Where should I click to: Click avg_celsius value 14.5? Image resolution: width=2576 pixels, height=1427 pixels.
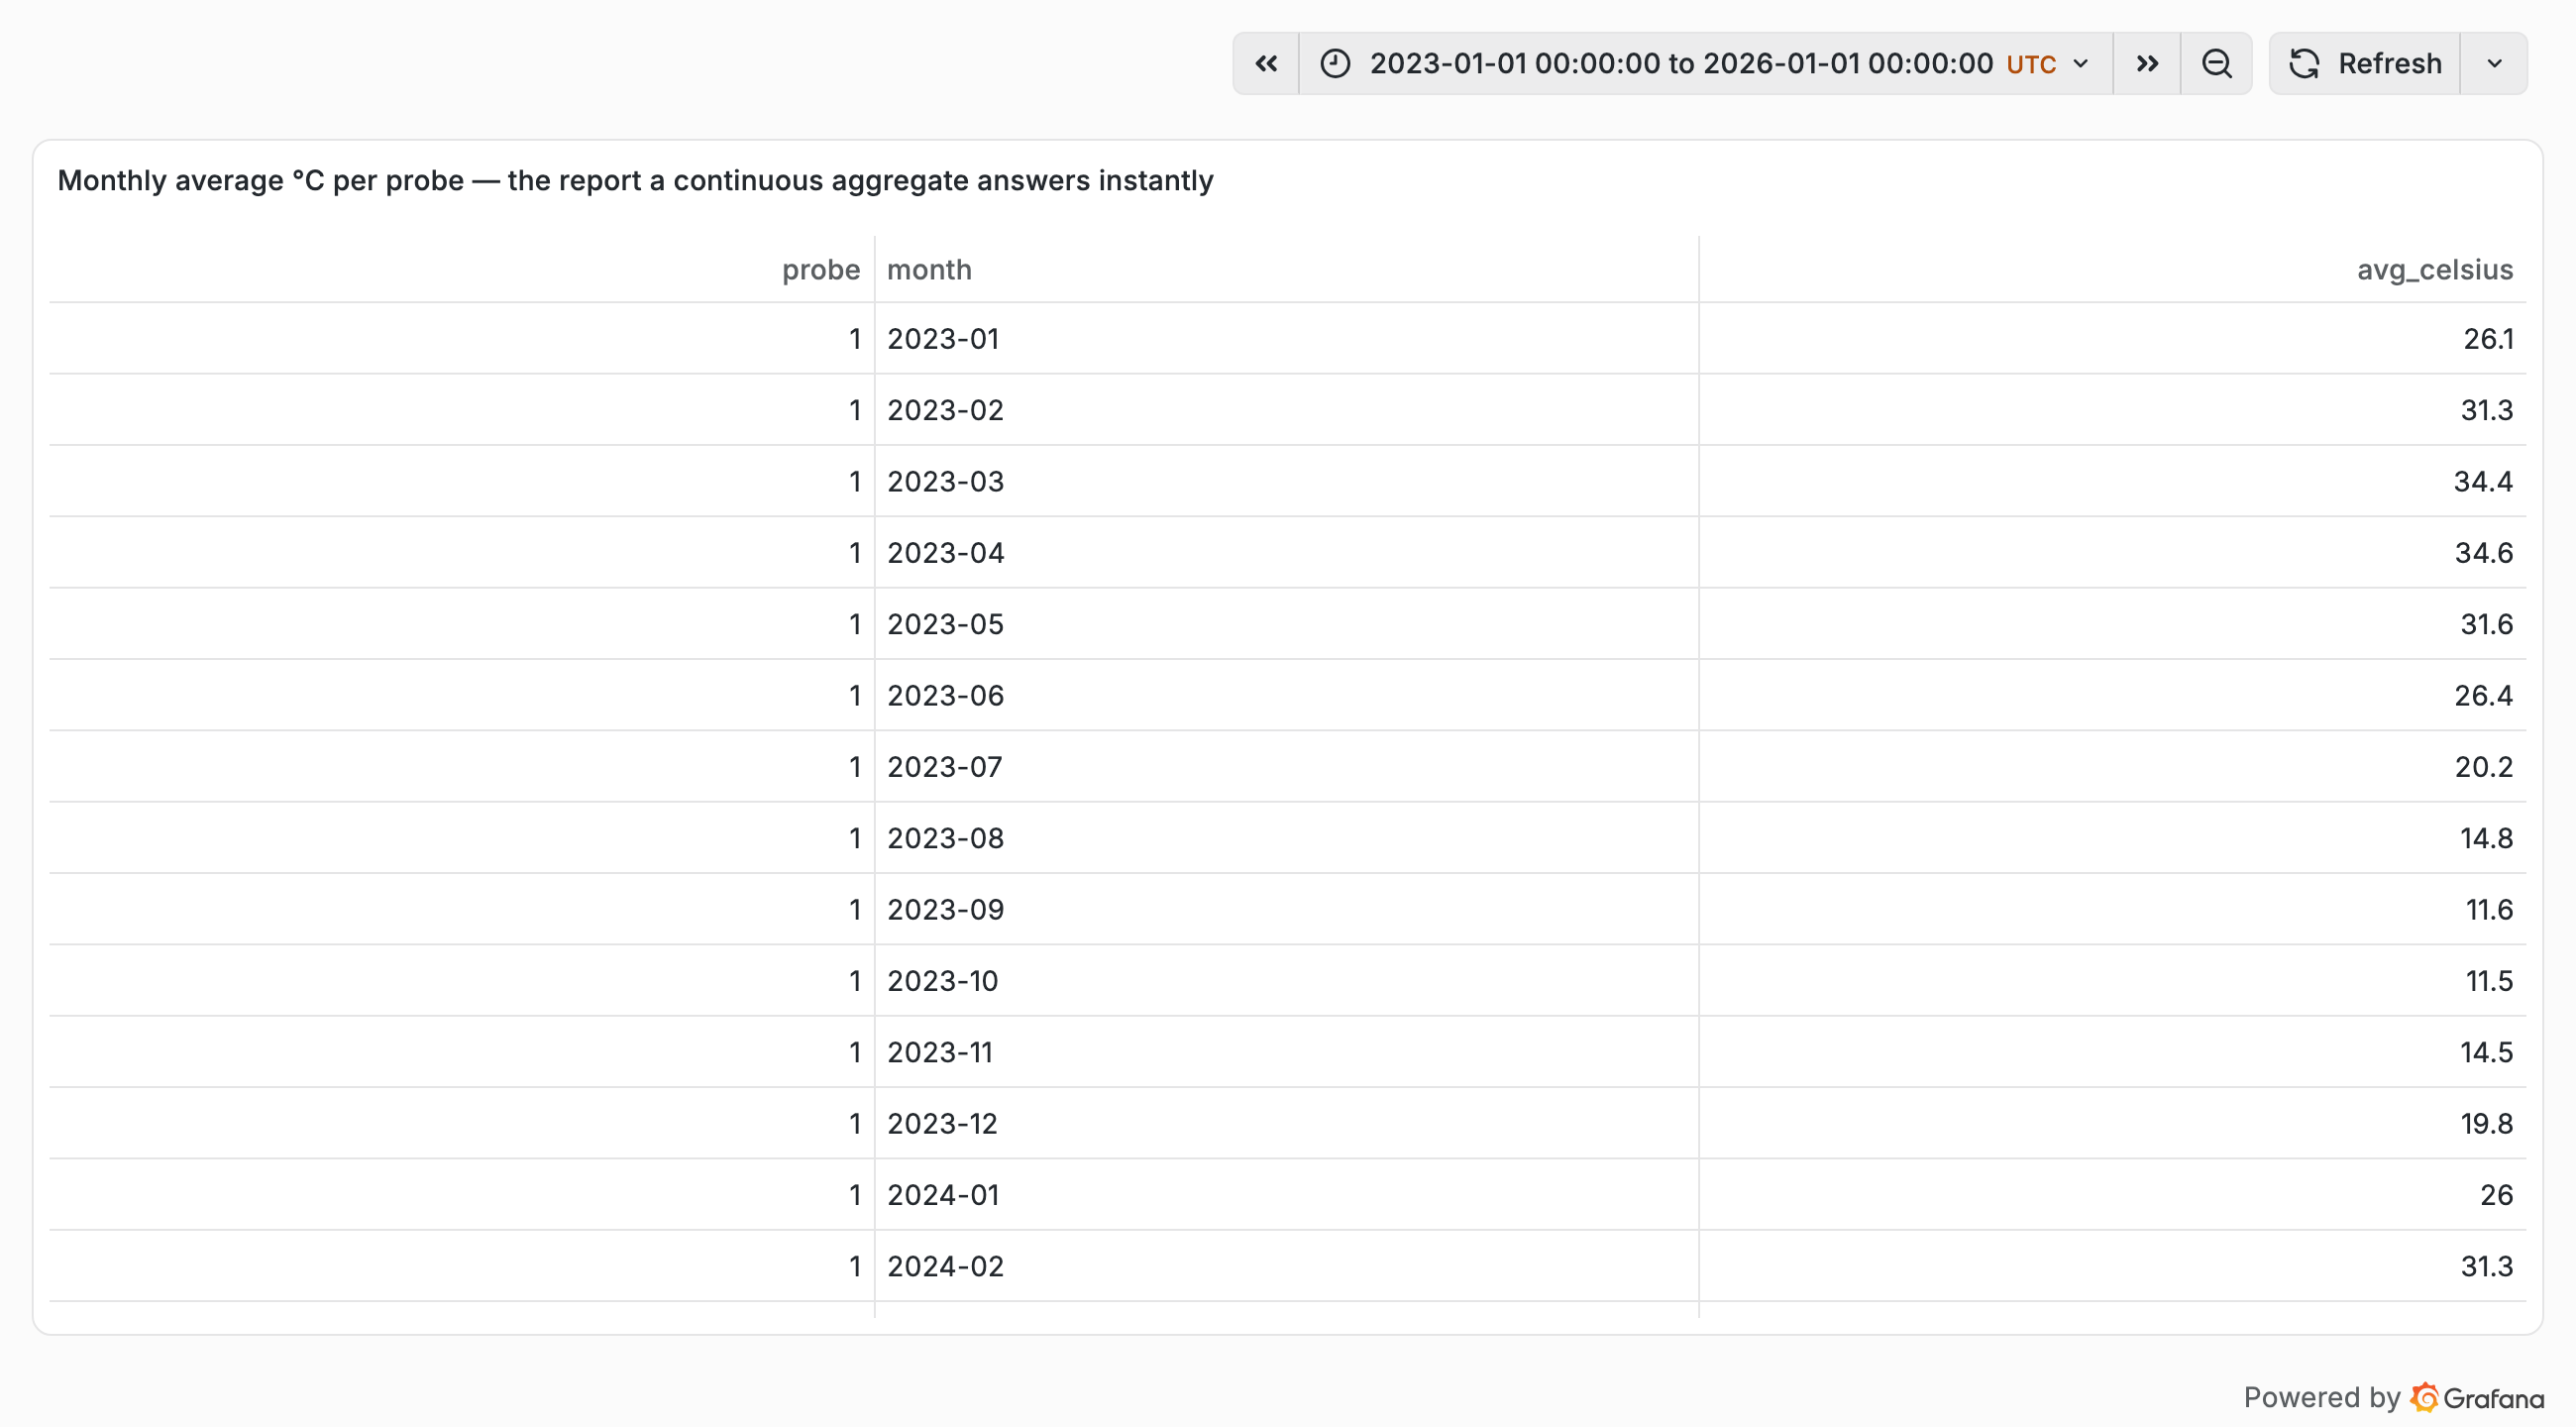2486,1053
